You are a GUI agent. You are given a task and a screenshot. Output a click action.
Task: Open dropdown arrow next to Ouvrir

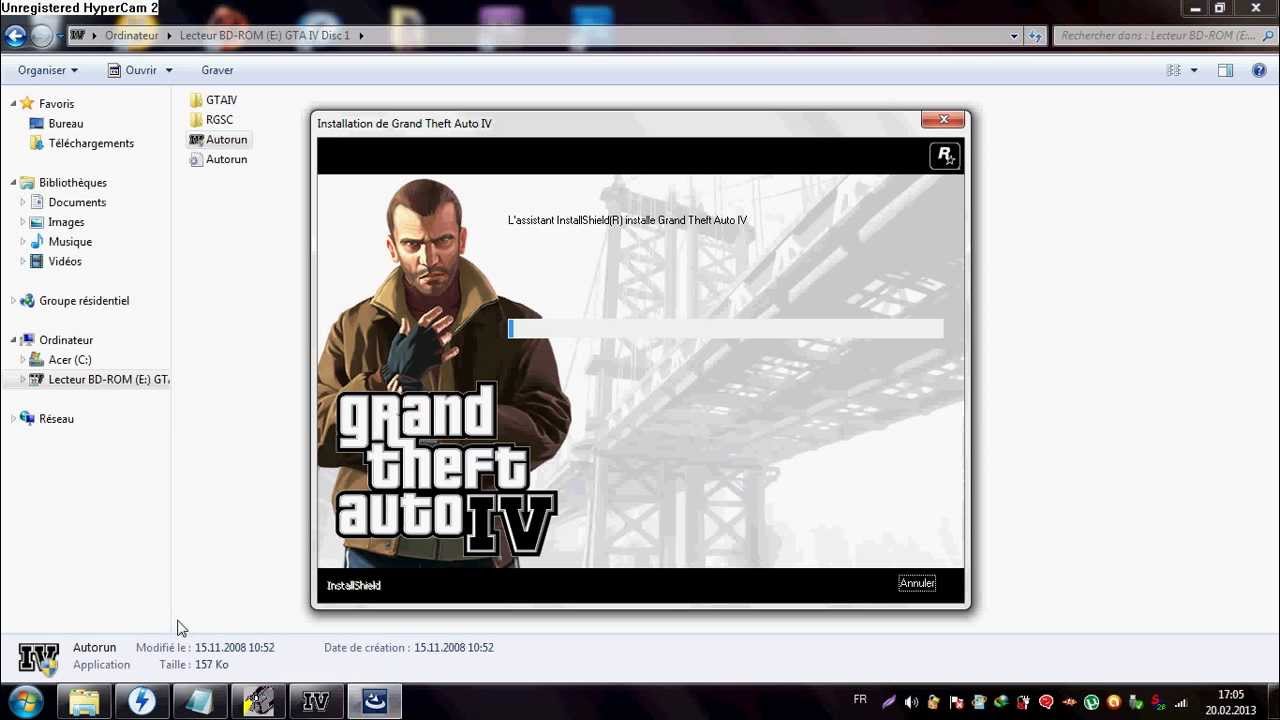[168, 70]
